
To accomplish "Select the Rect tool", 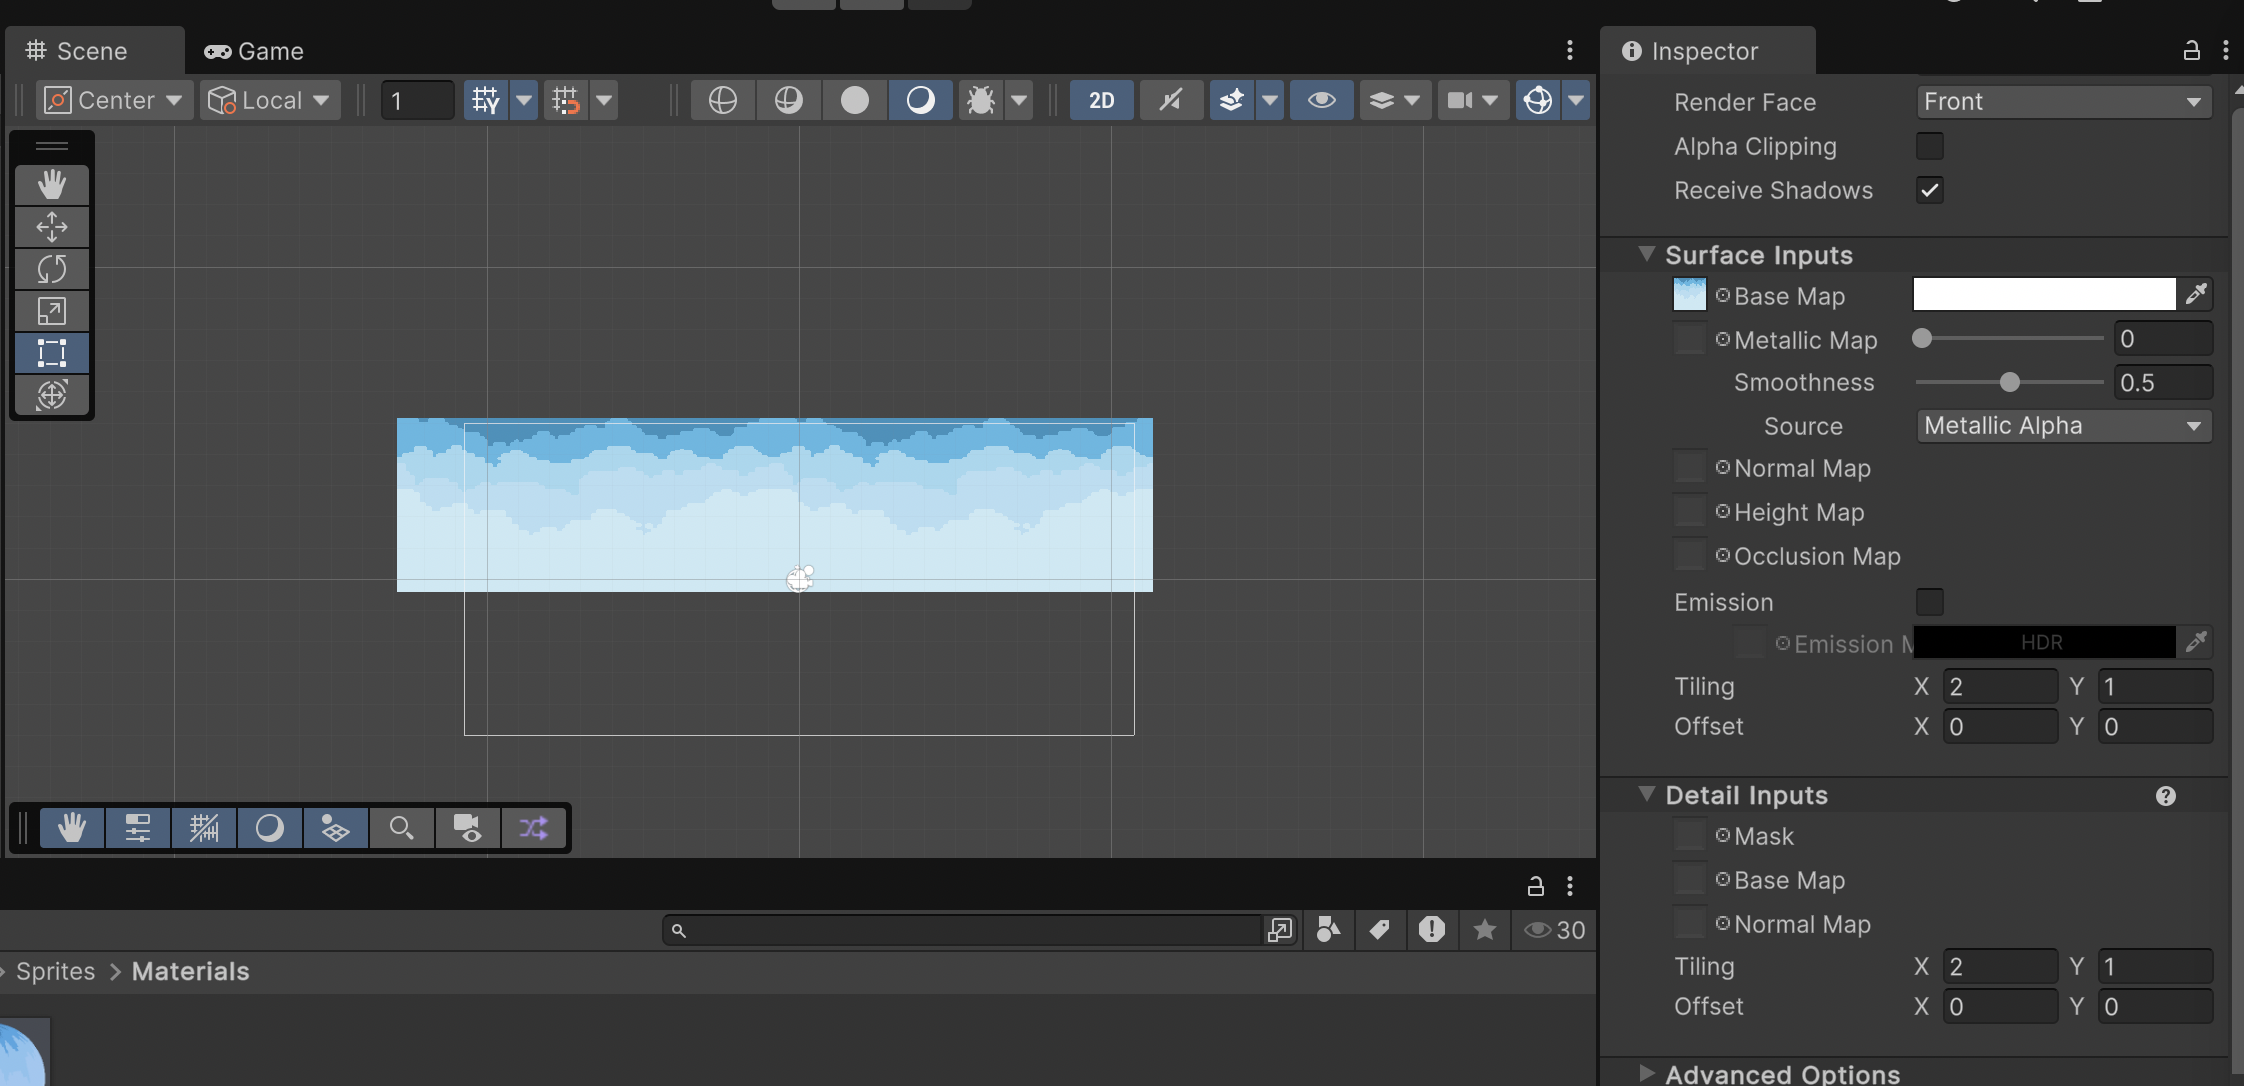I will click(52, 353).
